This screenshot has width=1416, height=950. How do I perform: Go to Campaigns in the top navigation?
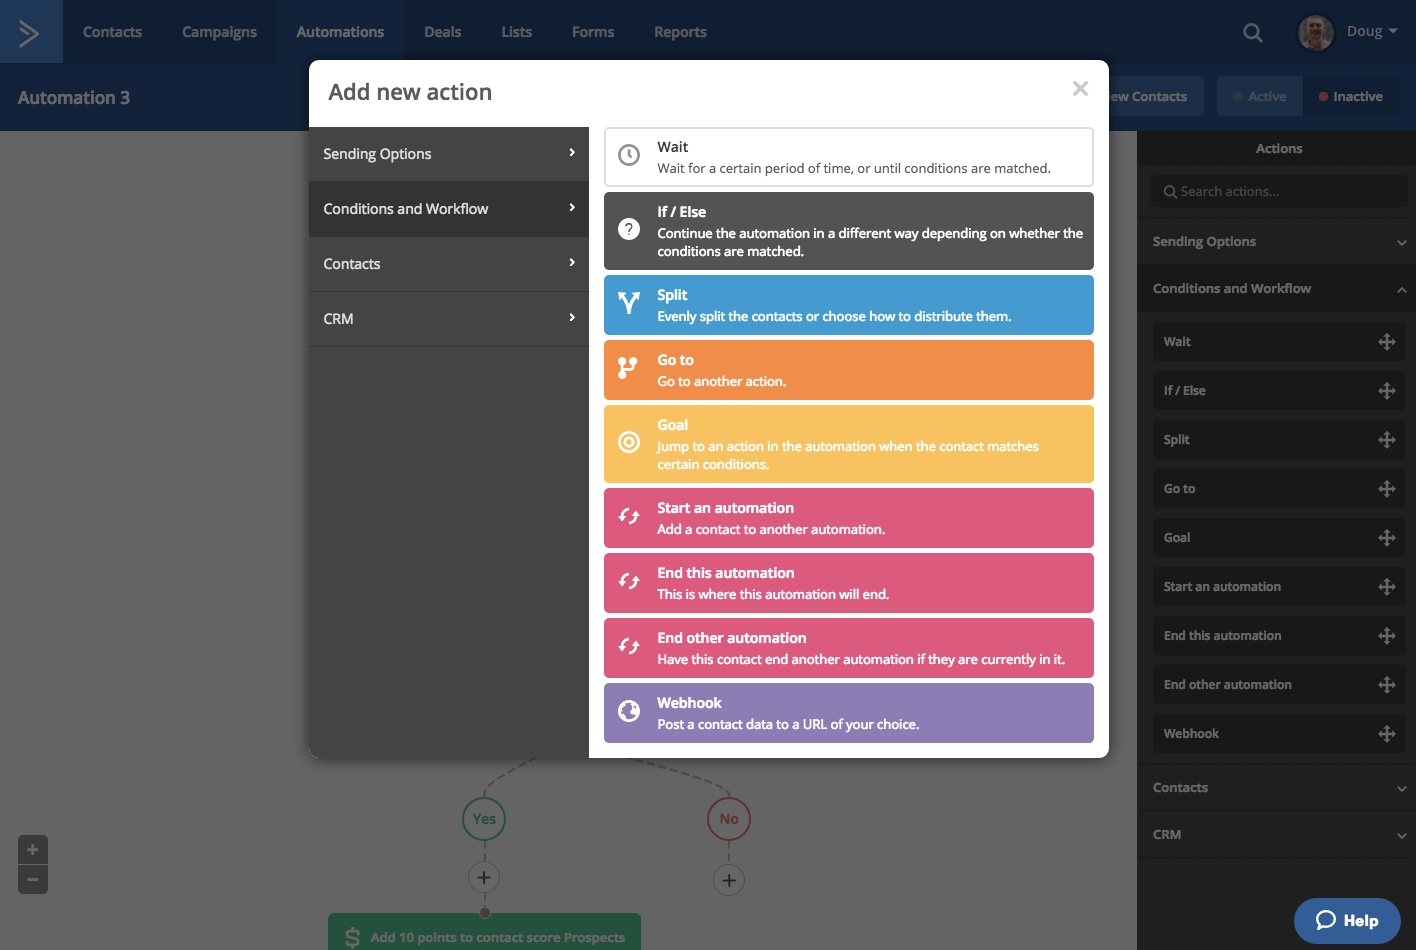point(219,32)
